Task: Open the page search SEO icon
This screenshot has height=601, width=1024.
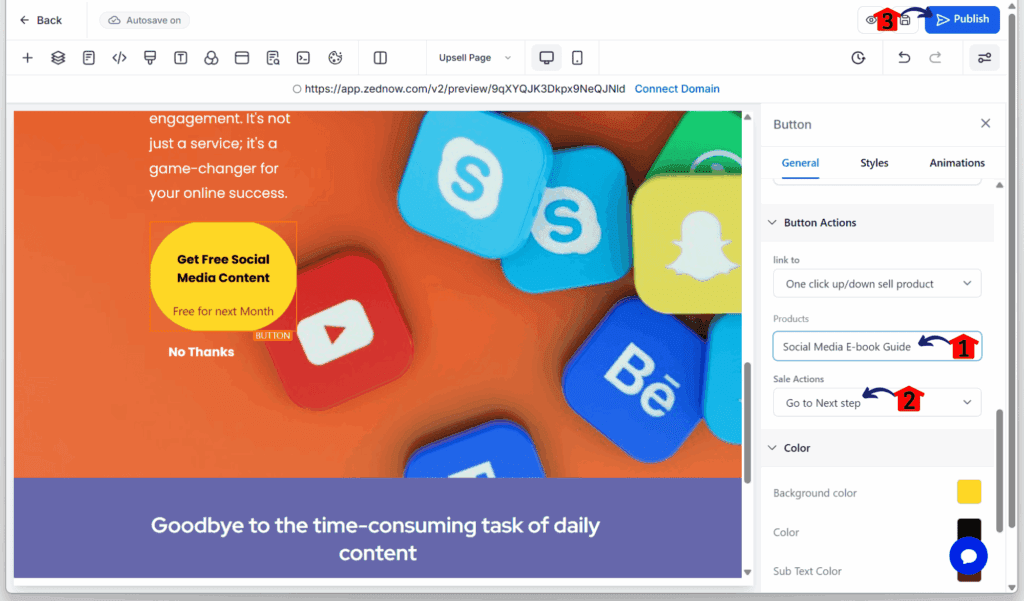Action: pos(273,57)
